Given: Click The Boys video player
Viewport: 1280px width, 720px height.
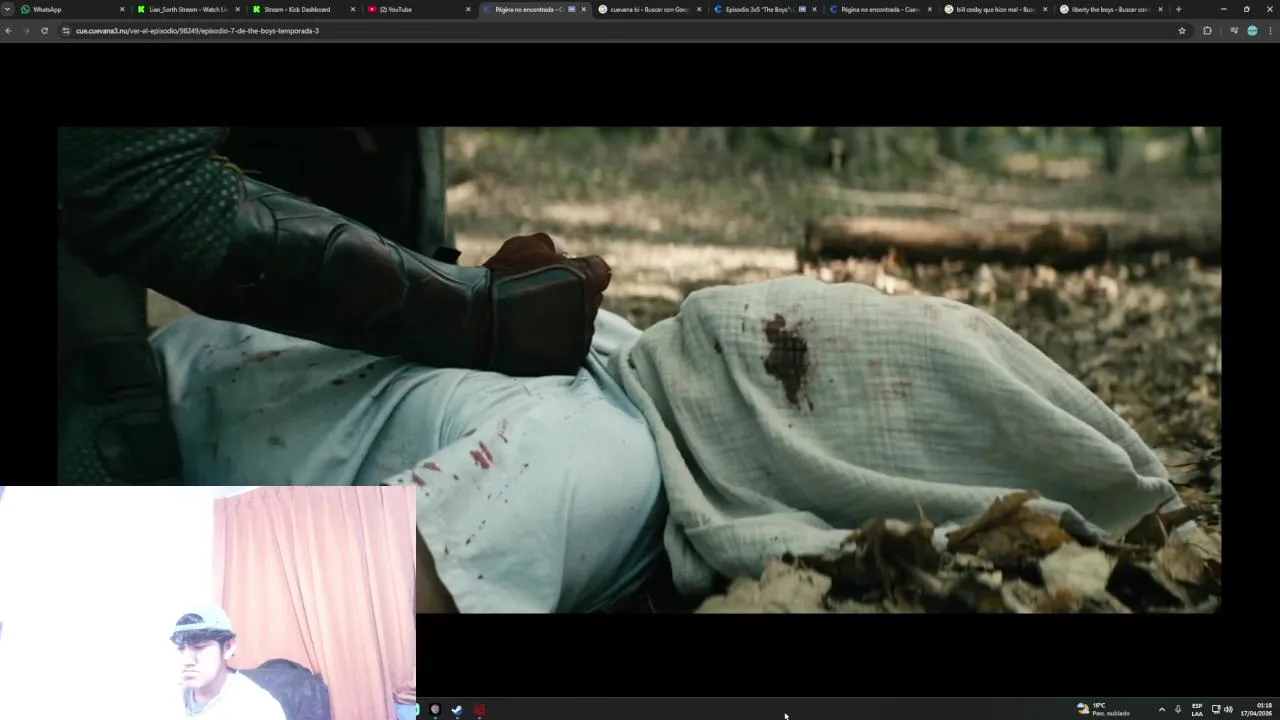Looking at the screenshot, I should click(639, 369).
